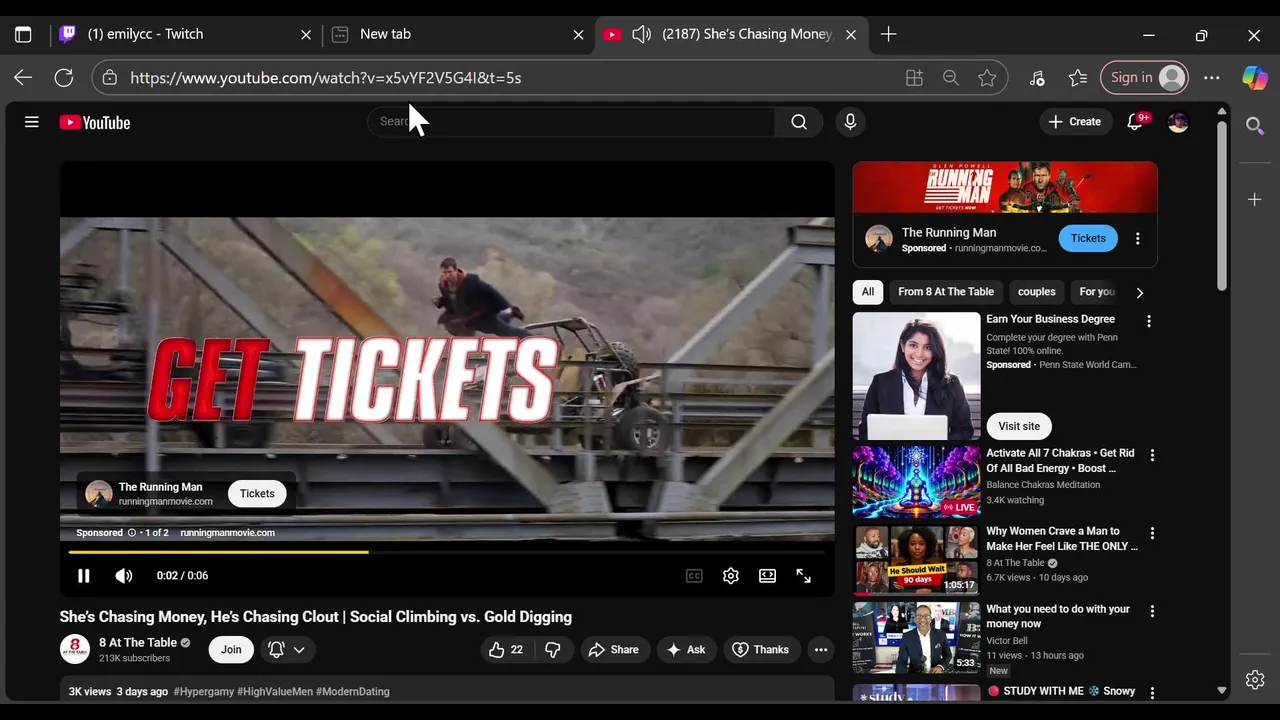Open Victor Bell money video thumbnail
Screen dimensions: 1280x720
pos(916,638)
